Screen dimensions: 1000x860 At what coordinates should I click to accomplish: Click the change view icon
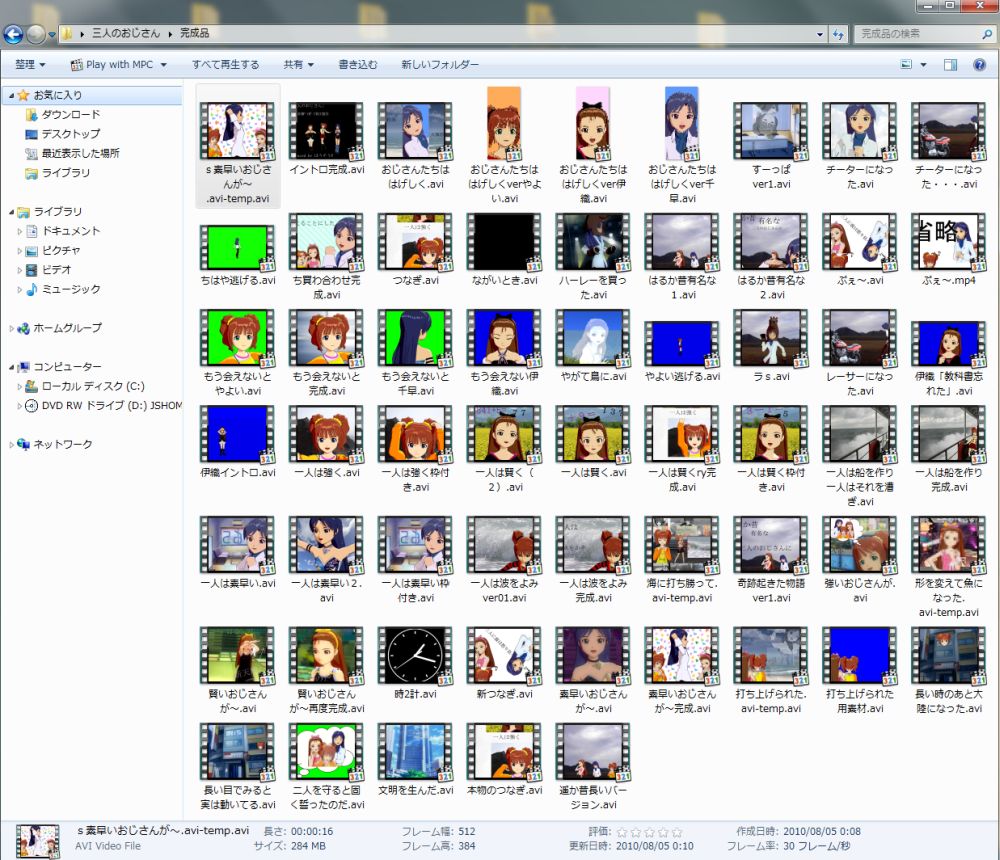click(x=906, y=64)
